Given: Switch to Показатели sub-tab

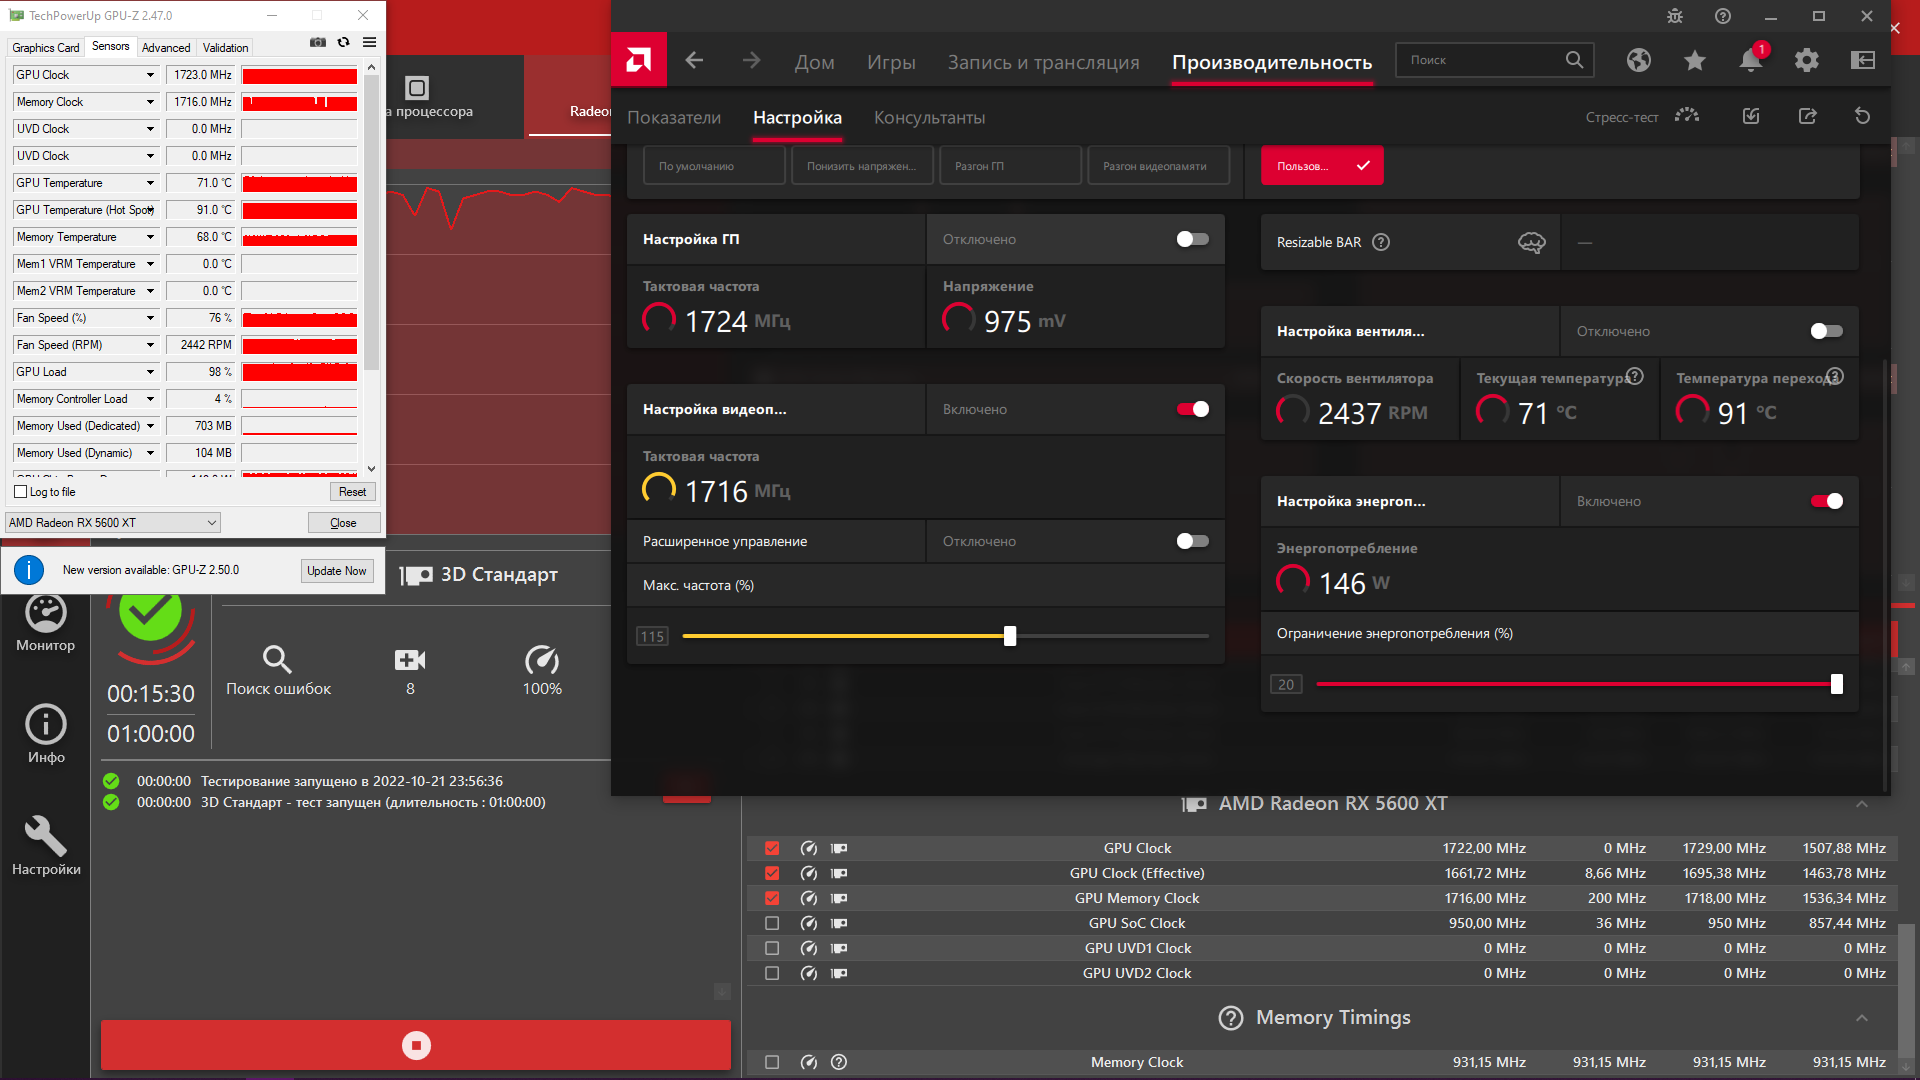Looking at the screenshot, I should pos(674,118).
